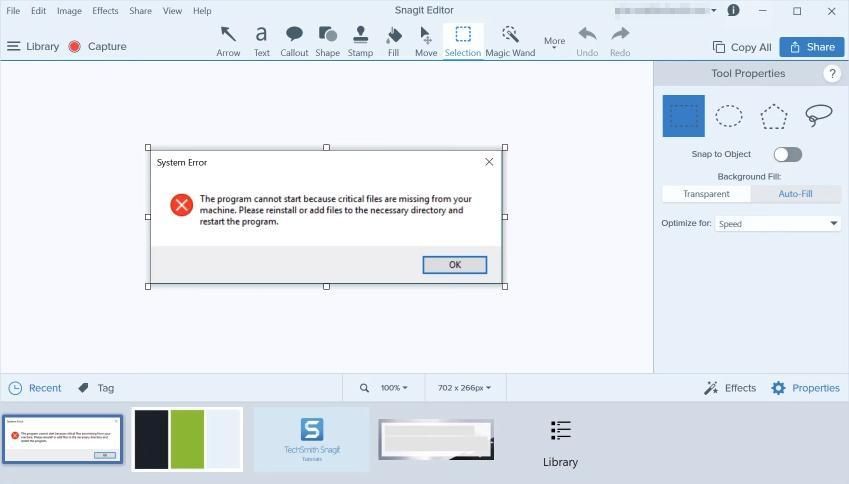Open the 100% zoom level dropdown
The image size is (849, 484).
(x=393, y=388)
